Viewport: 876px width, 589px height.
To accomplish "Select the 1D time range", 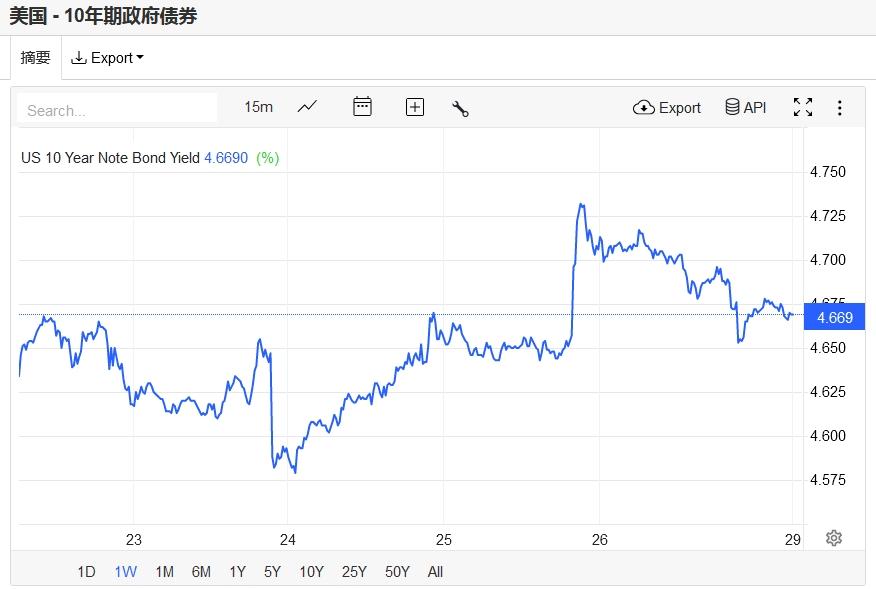I will [x=87, y=572].
